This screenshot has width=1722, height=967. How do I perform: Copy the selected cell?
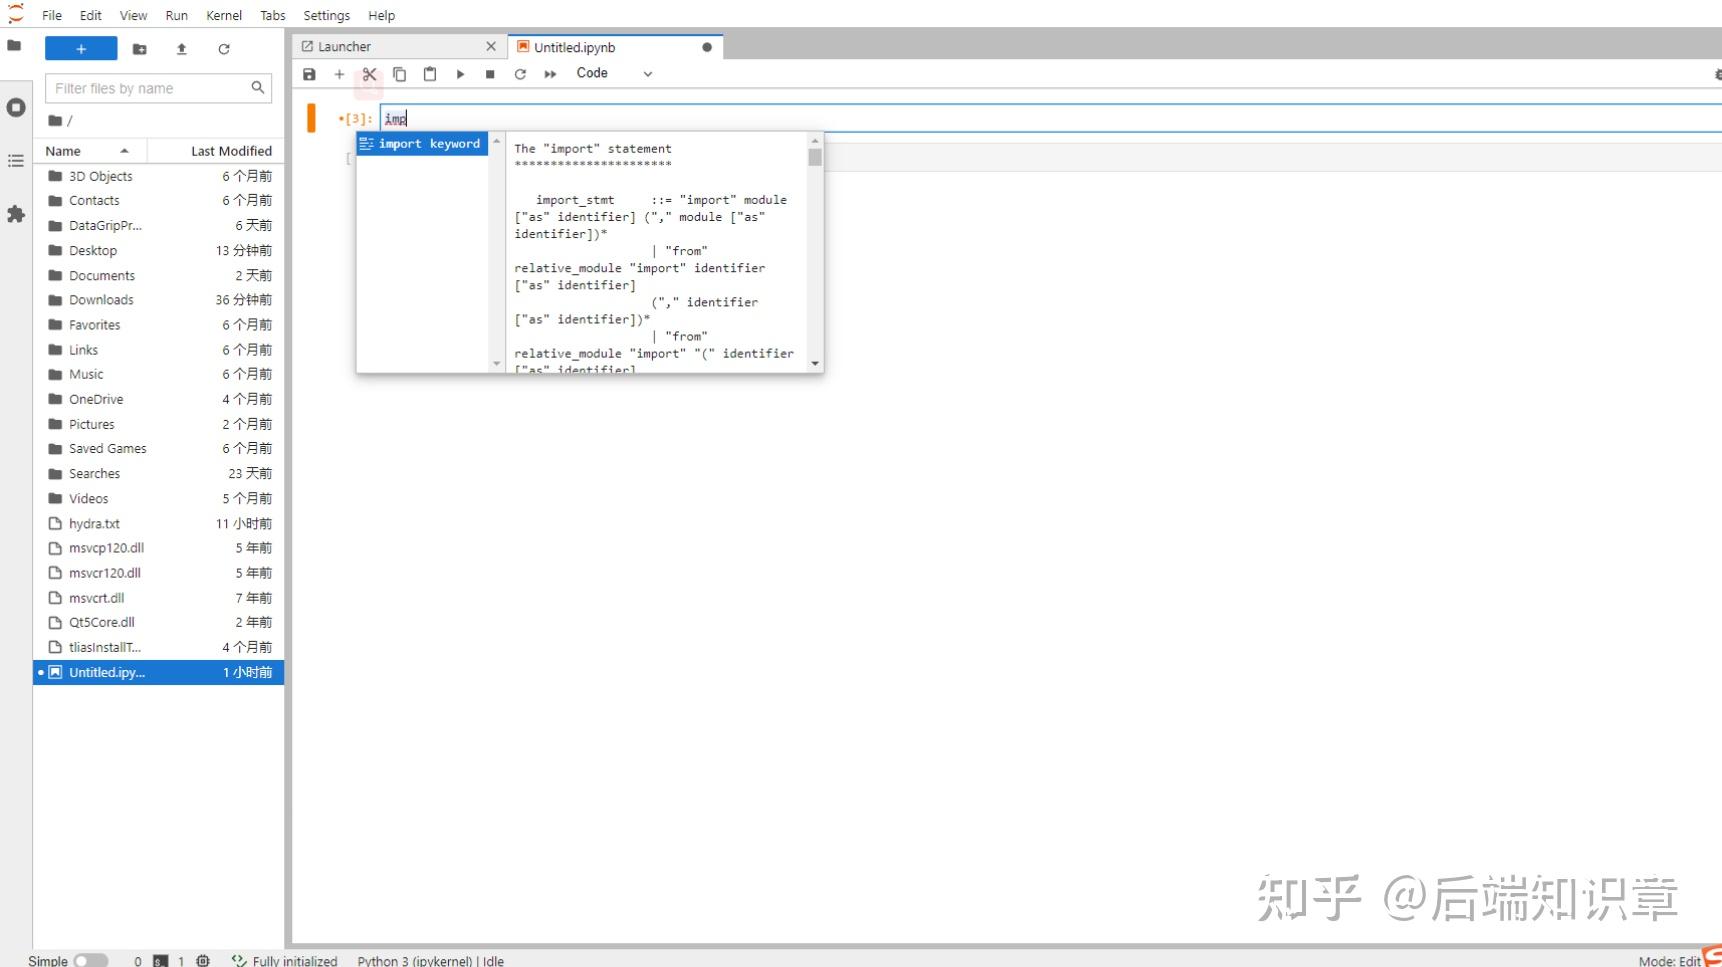coord(399,74)
